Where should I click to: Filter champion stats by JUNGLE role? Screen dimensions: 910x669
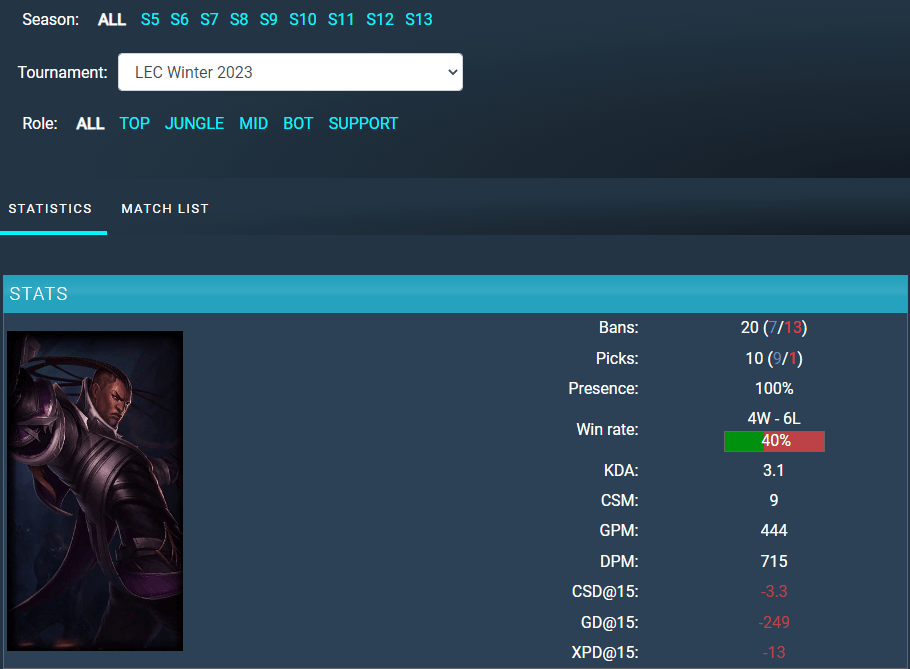tap(194, 124)
